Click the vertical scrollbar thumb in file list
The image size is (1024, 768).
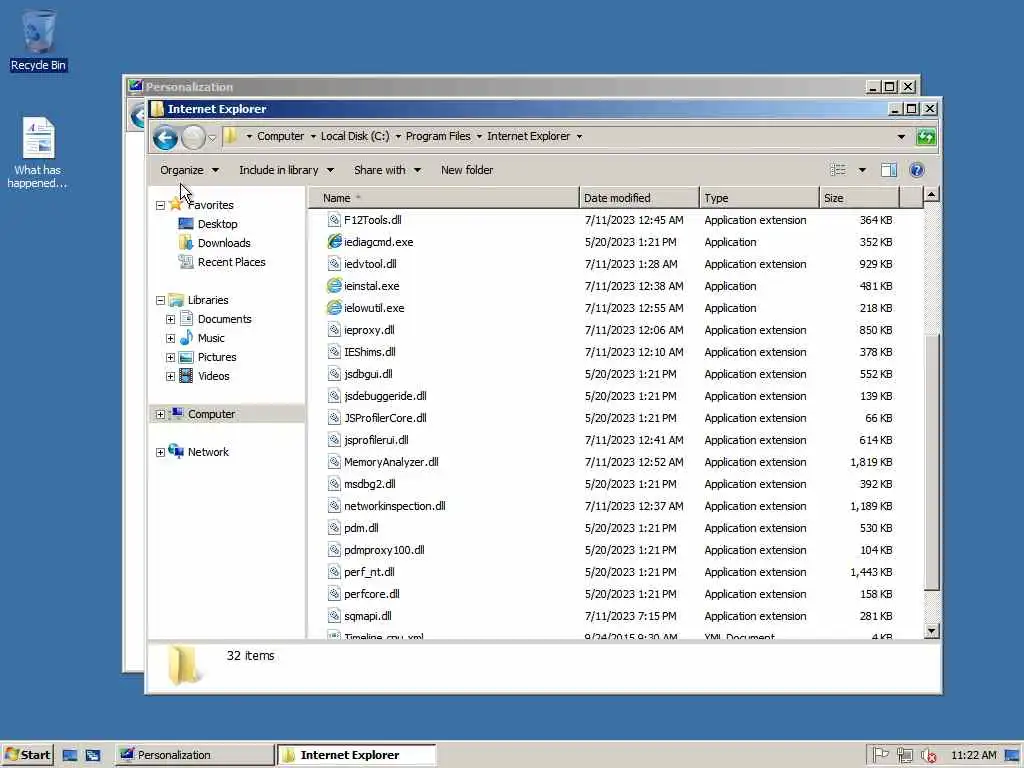click(932, 461)
